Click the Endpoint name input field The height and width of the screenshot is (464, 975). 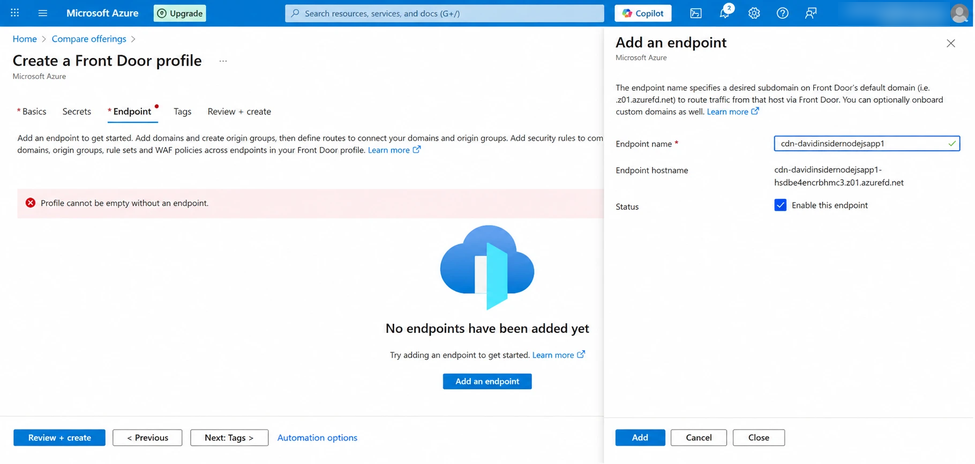click(867, 144)
